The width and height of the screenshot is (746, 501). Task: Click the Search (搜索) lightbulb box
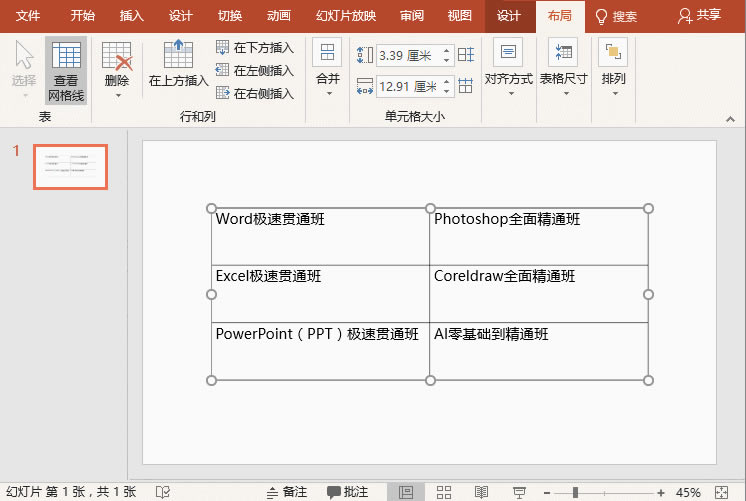pos(616,17)
